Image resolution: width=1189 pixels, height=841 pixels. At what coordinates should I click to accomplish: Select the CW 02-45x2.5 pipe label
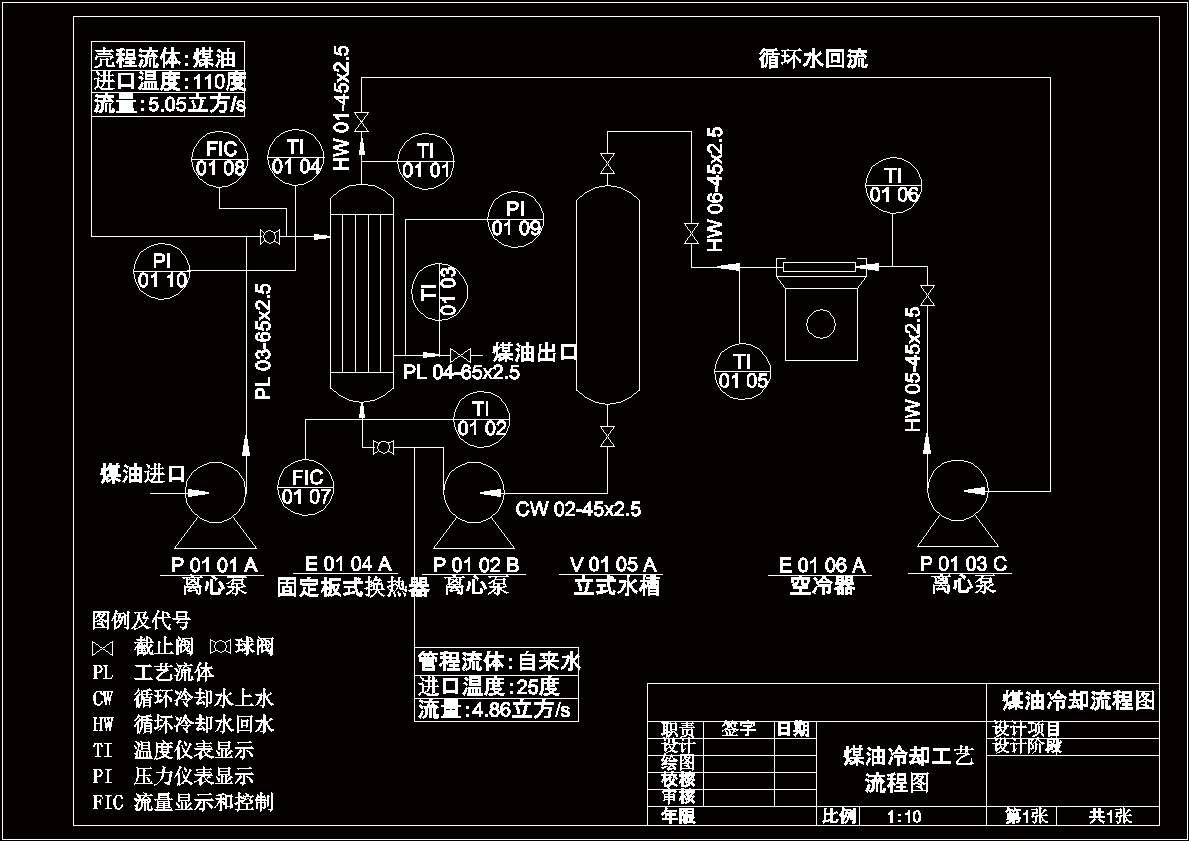[x=578, y=509]
